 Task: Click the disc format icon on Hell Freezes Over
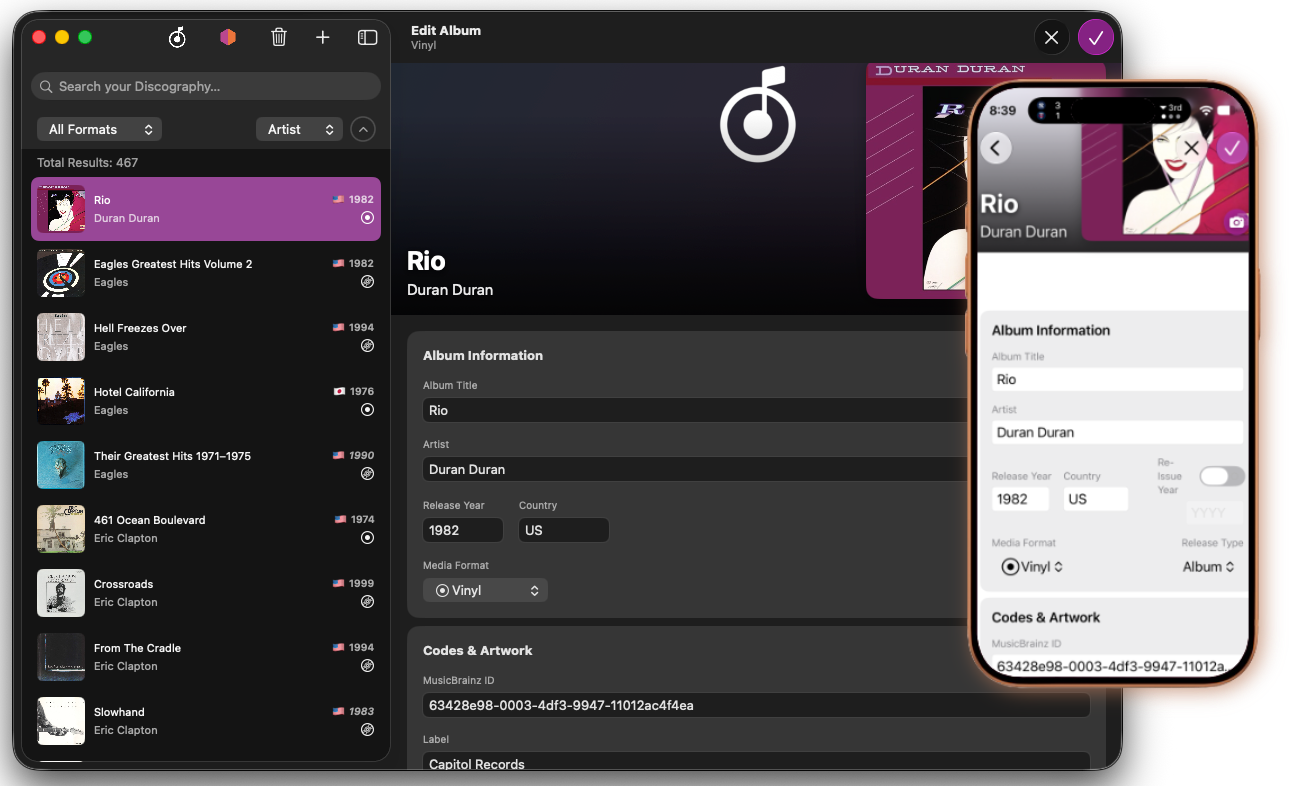coord(367,346)
